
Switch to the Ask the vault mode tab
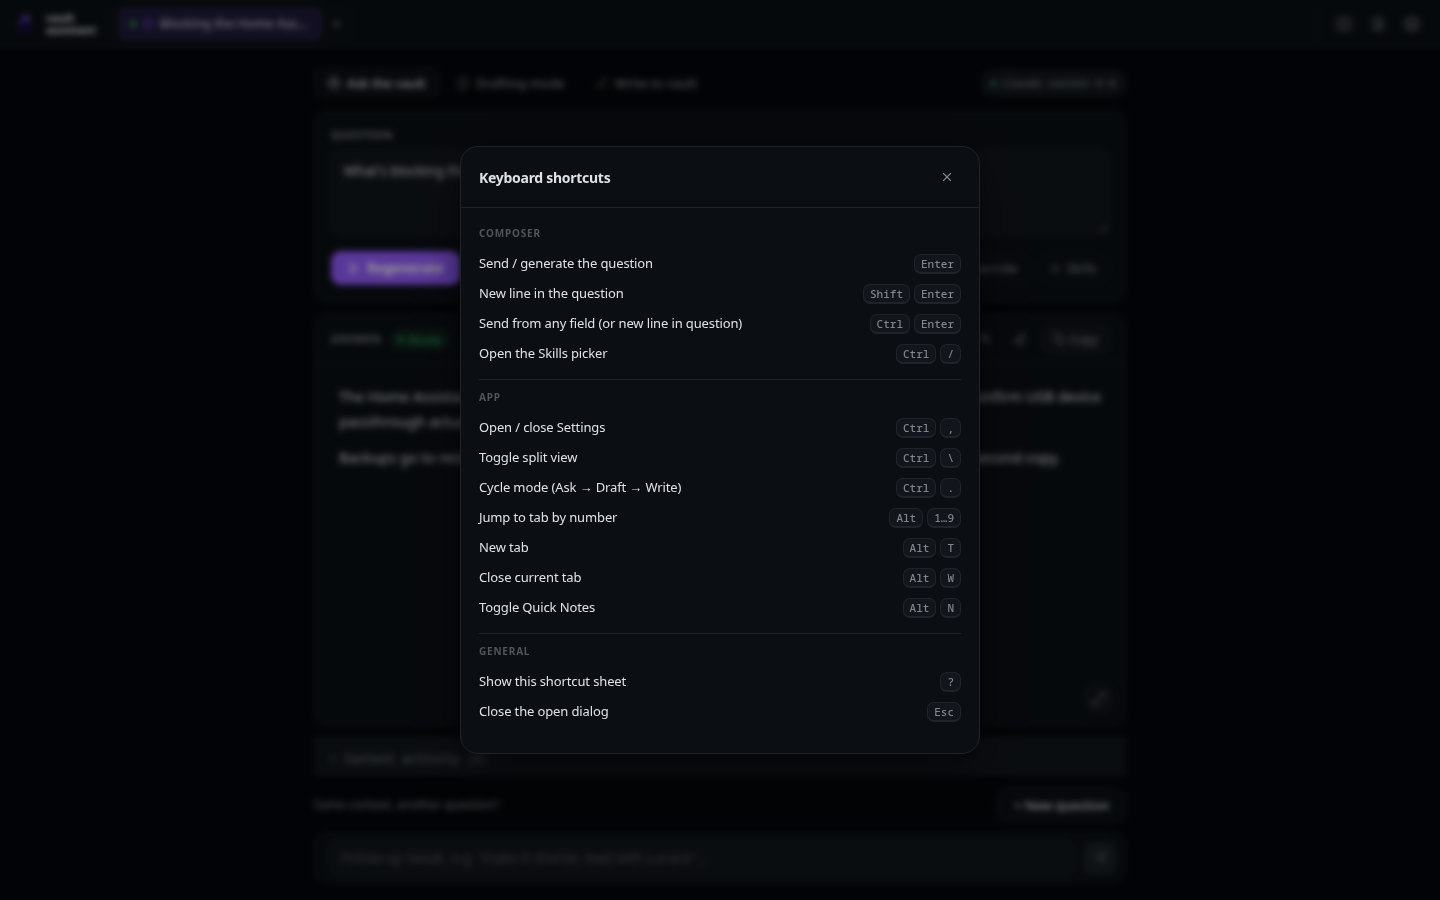click(x=377, y=83)
